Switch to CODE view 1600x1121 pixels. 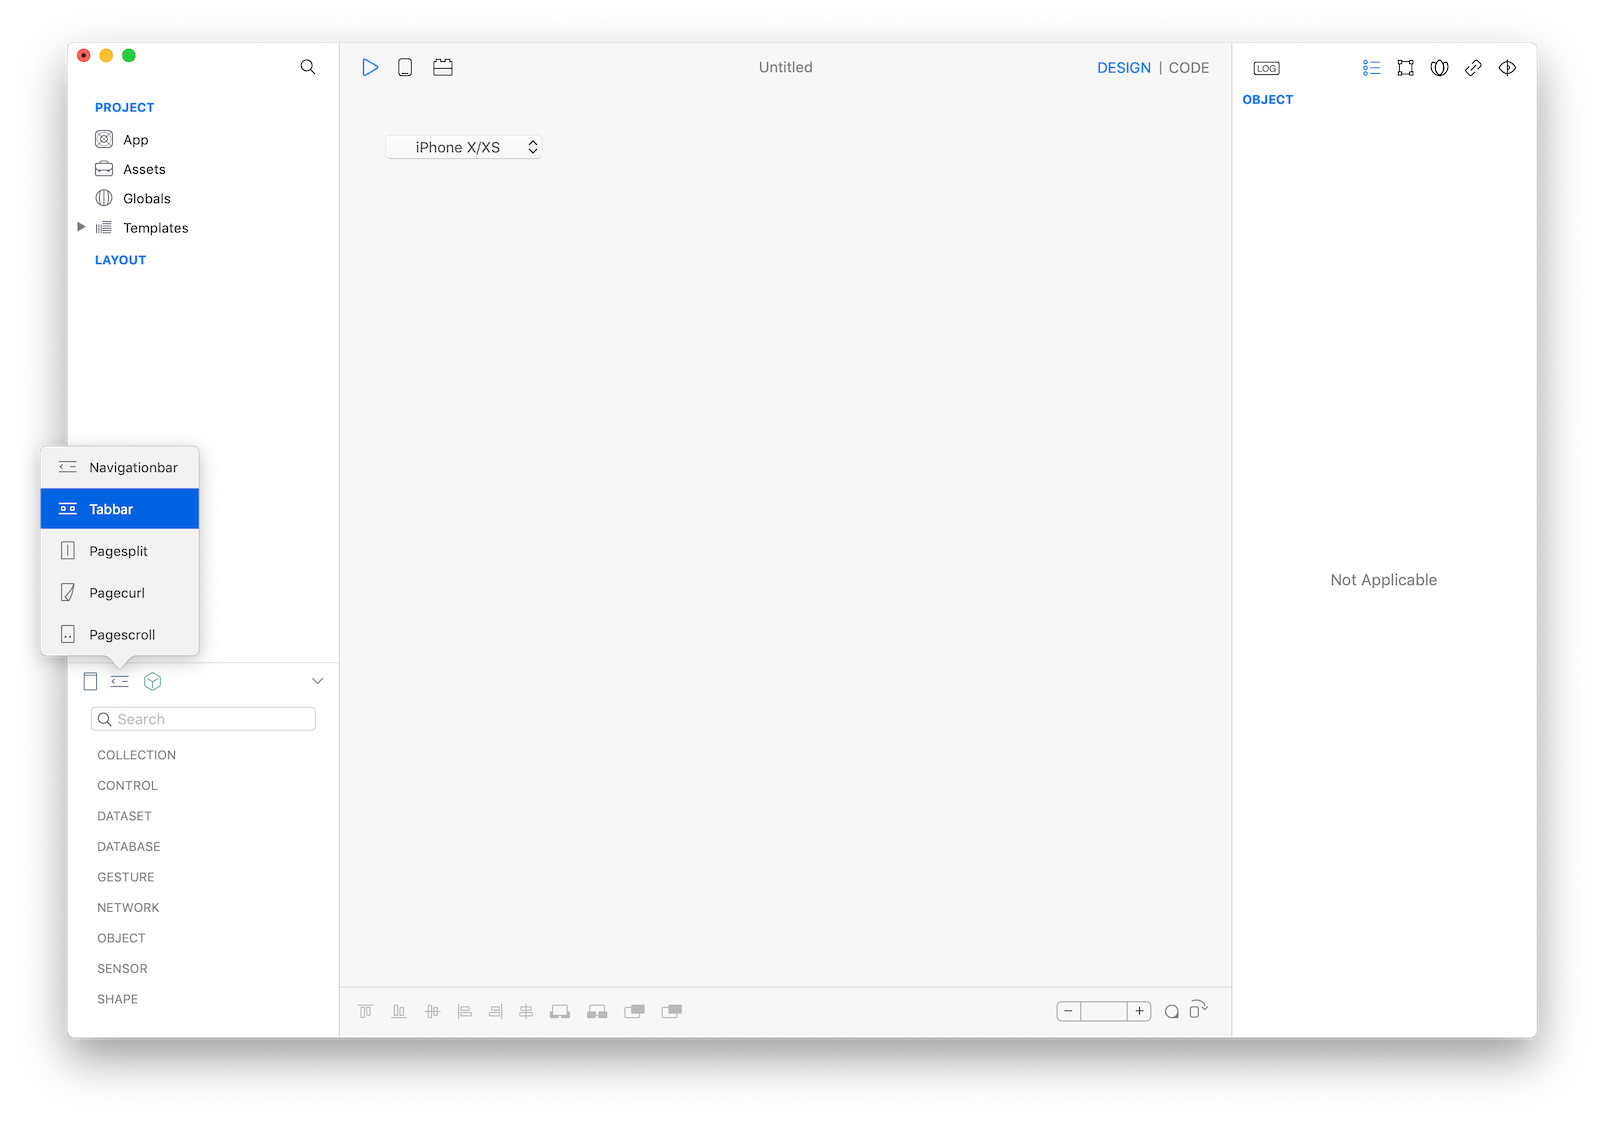(1189, 68)
